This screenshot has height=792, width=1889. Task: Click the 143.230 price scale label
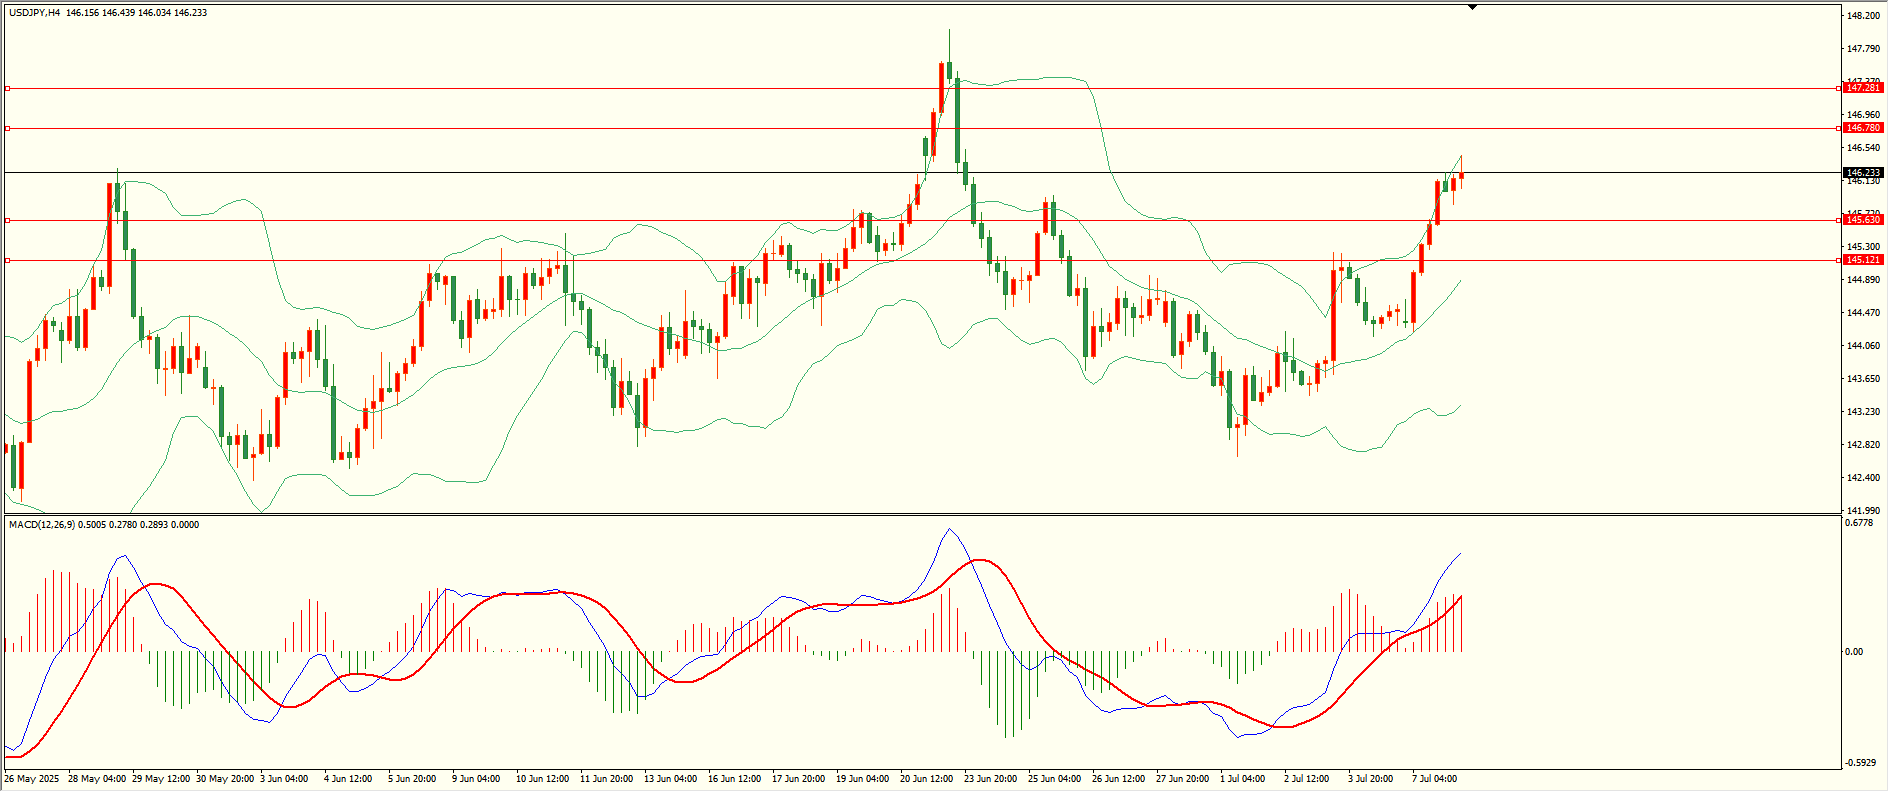click(x=1863, y=412)
